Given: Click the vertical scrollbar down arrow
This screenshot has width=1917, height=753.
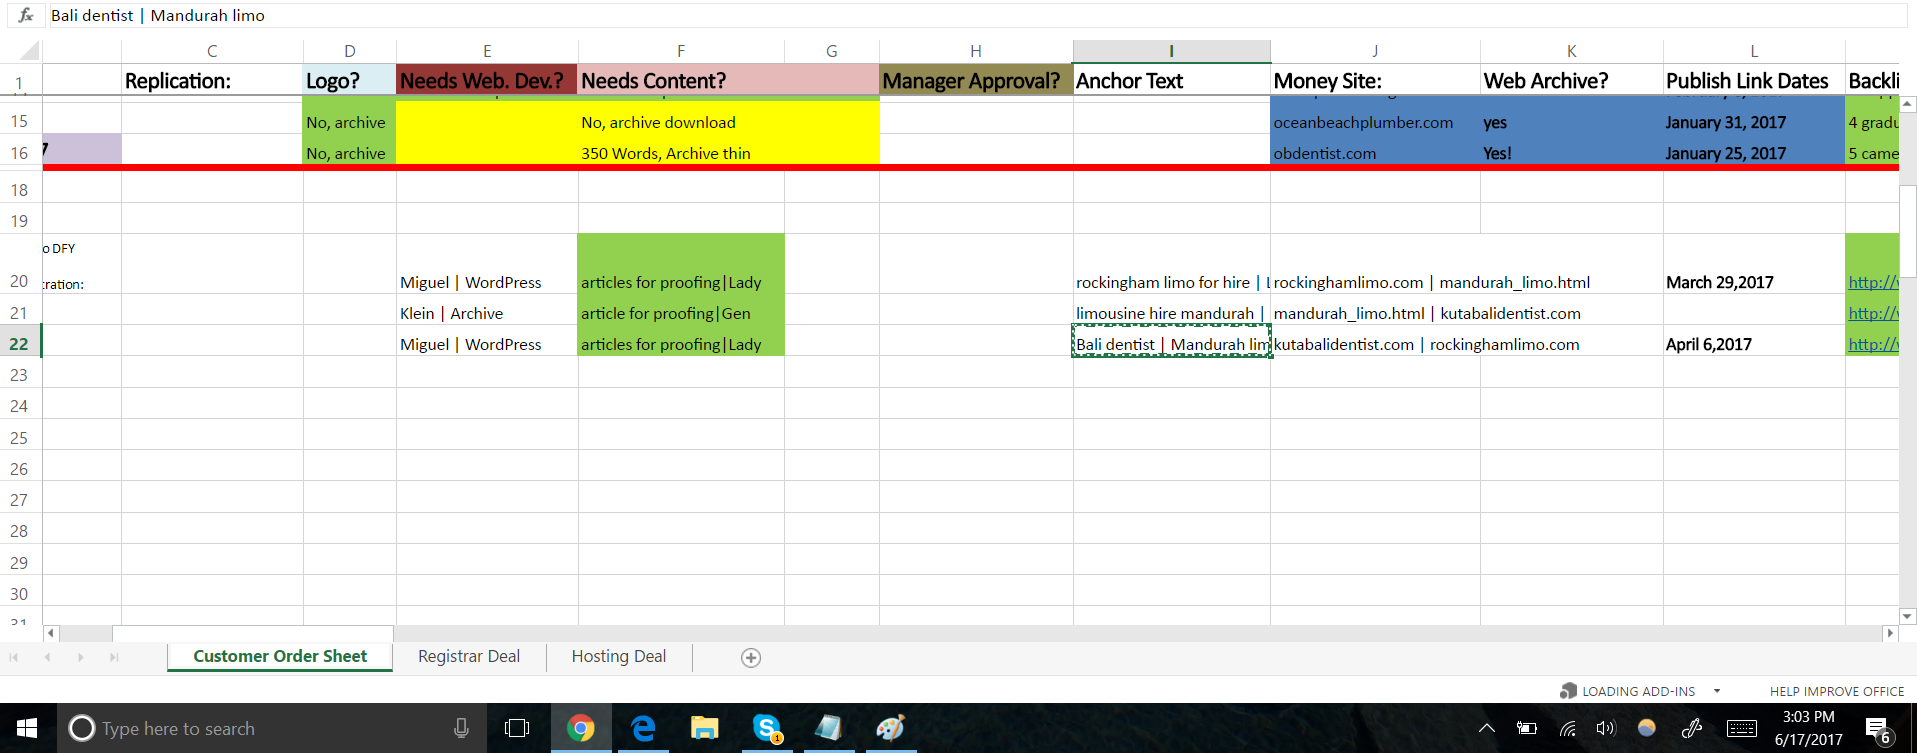Looking at the screenshot, I should 1908,616.
